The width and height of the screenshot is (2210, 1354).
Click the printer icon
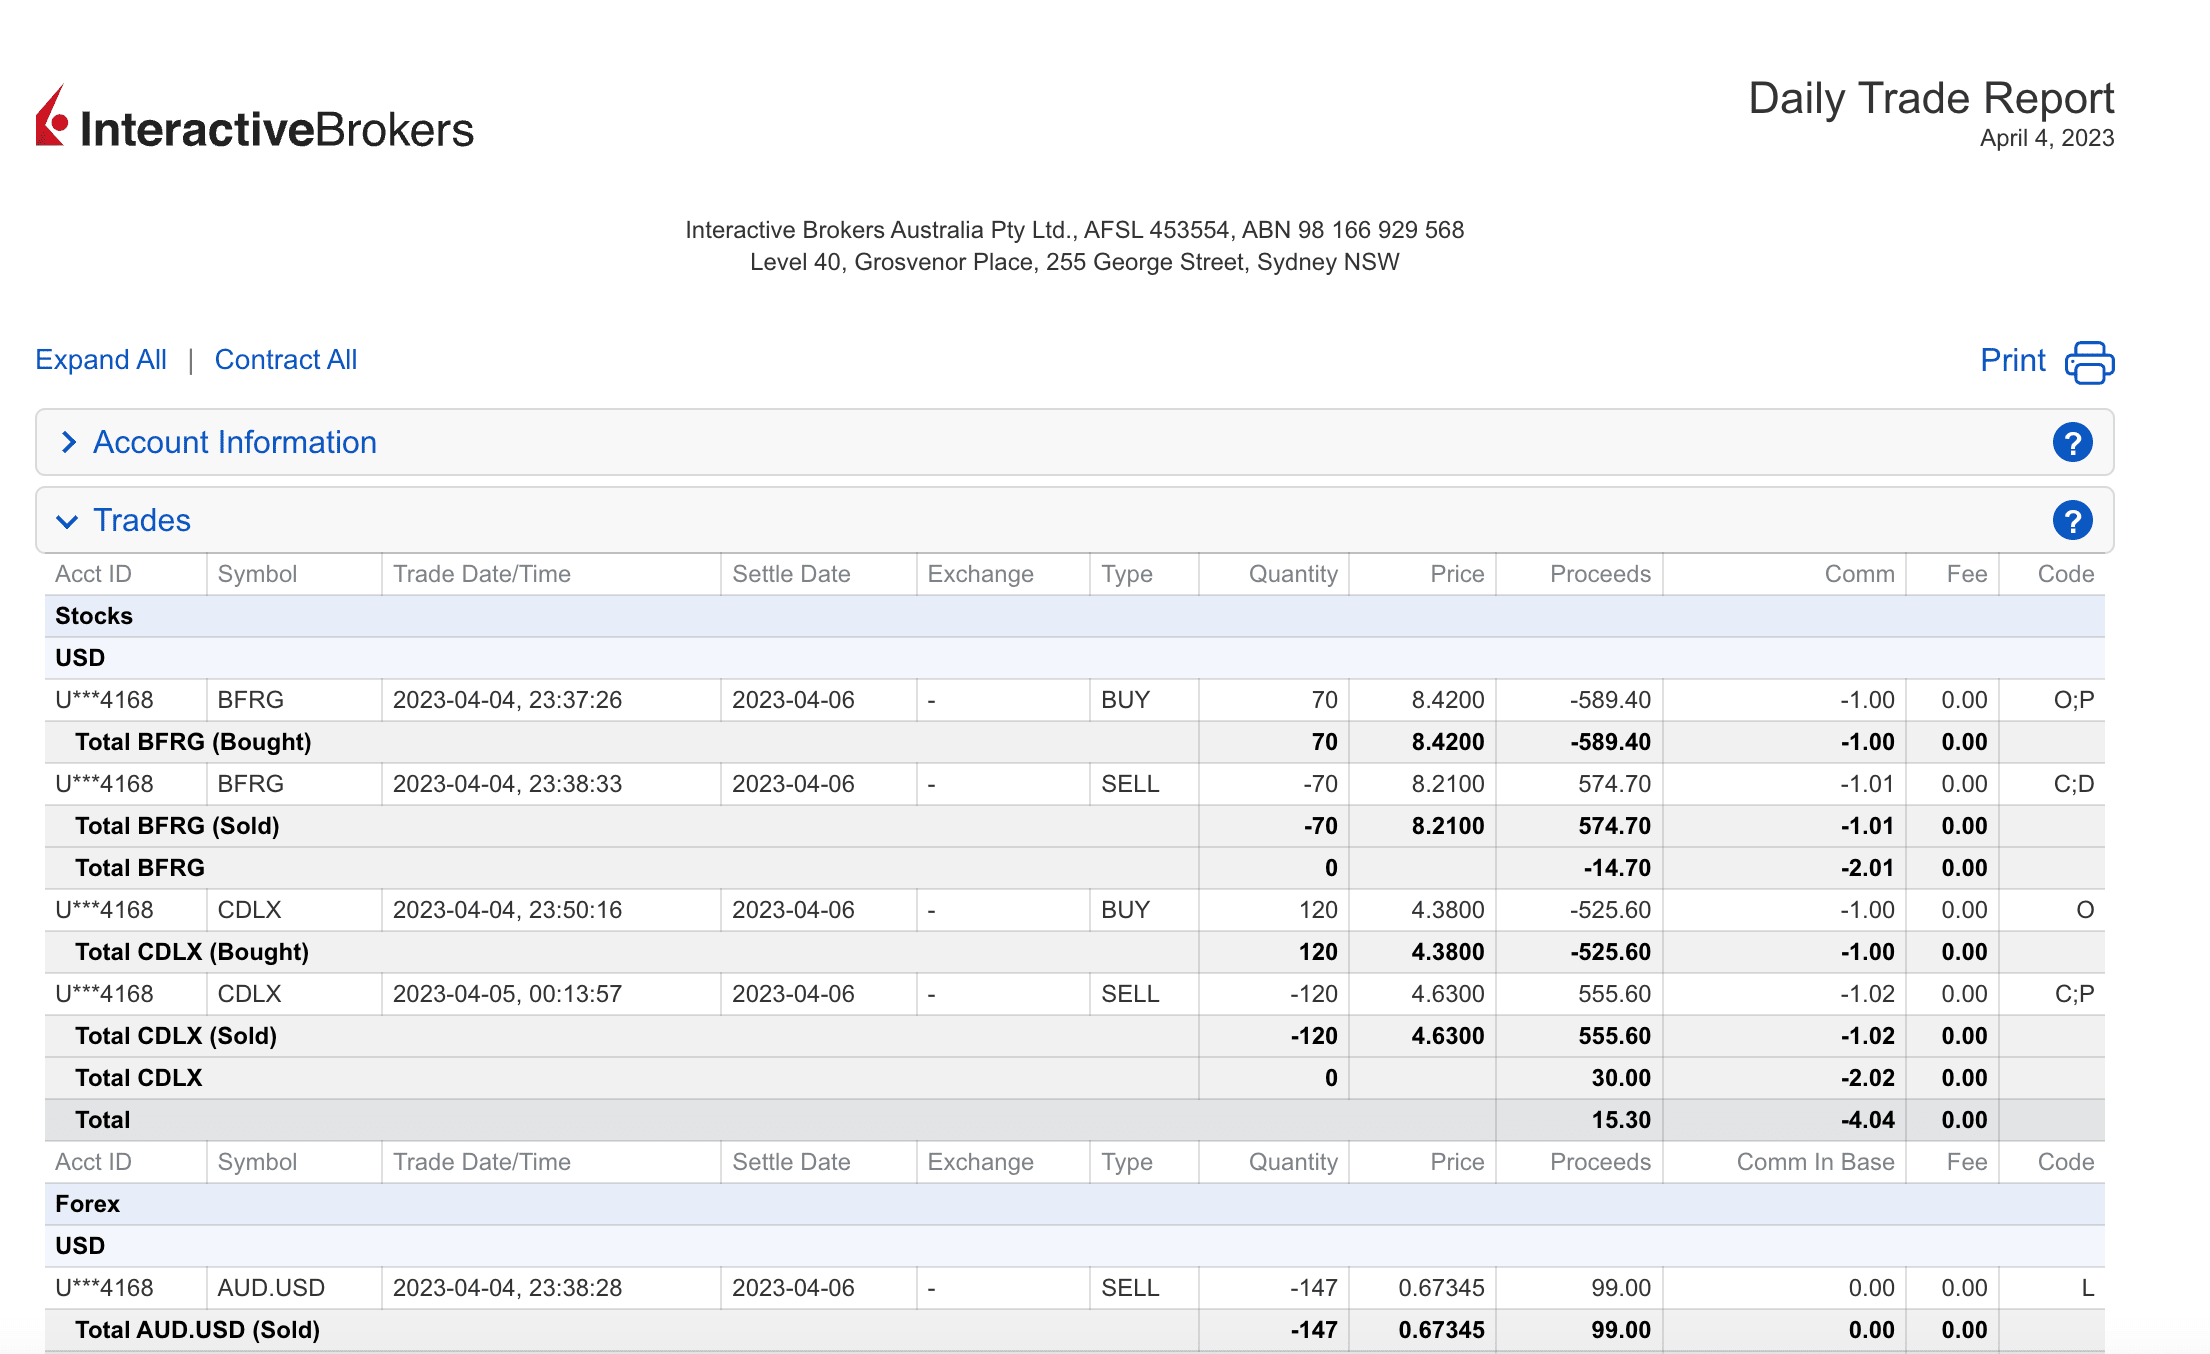pos(2089,362)
